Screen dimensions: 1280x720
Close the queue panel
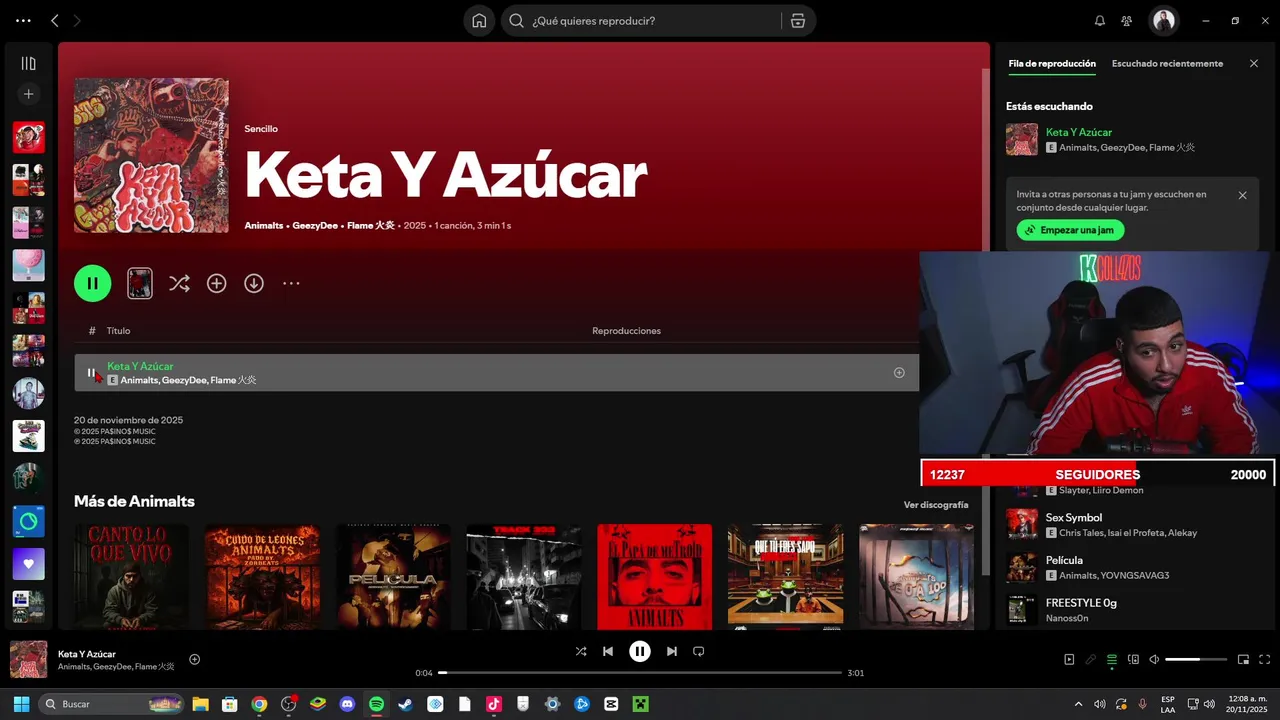[x=1254, y=64]
